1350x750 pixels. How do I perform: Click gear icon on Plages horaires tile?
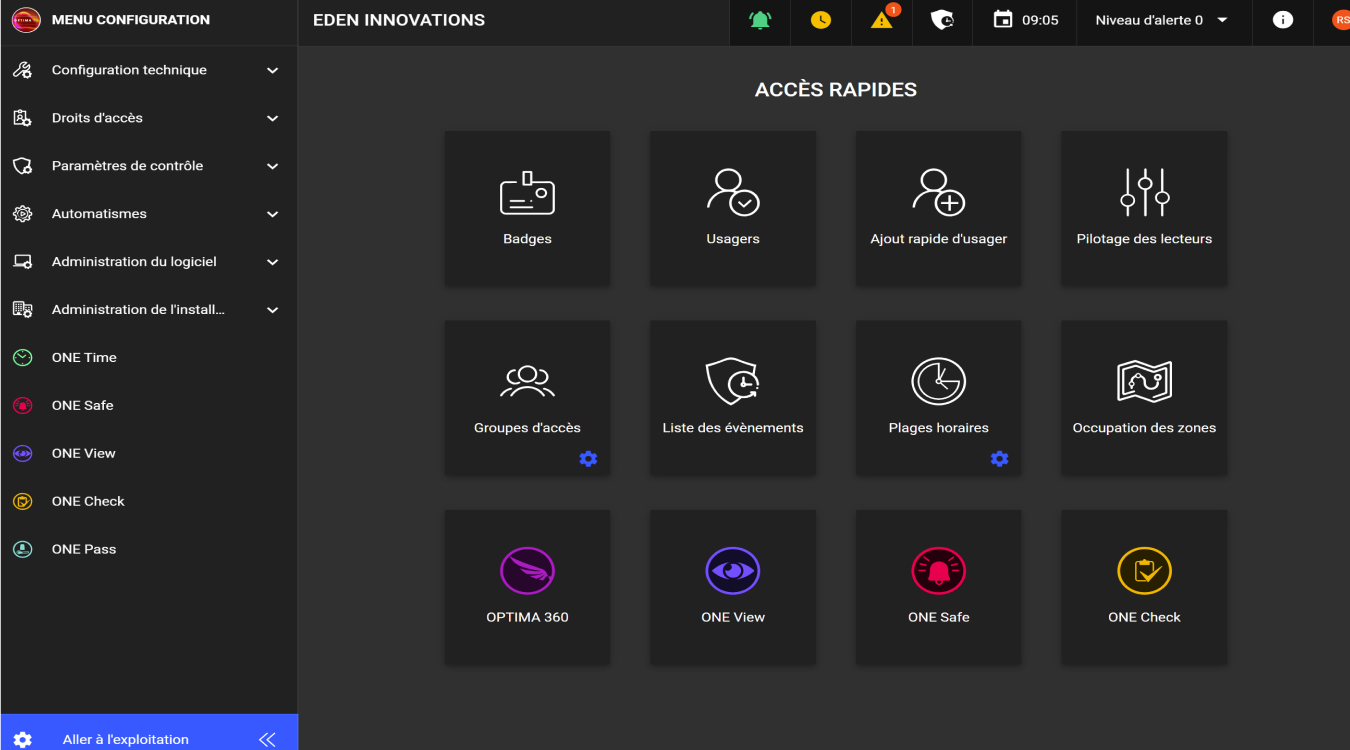click(x=999, y=459)
